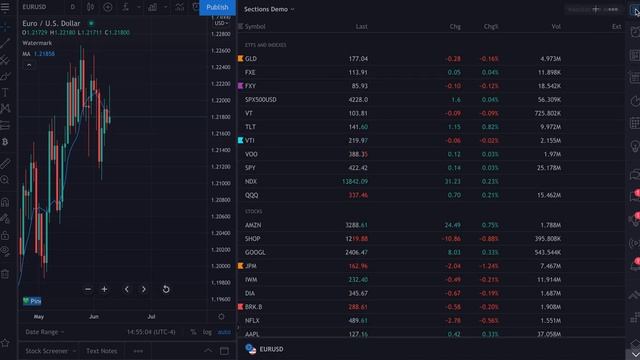This screenshot has height=360, width=640.
Task: Open the Pine editor button
Action: 32,301
